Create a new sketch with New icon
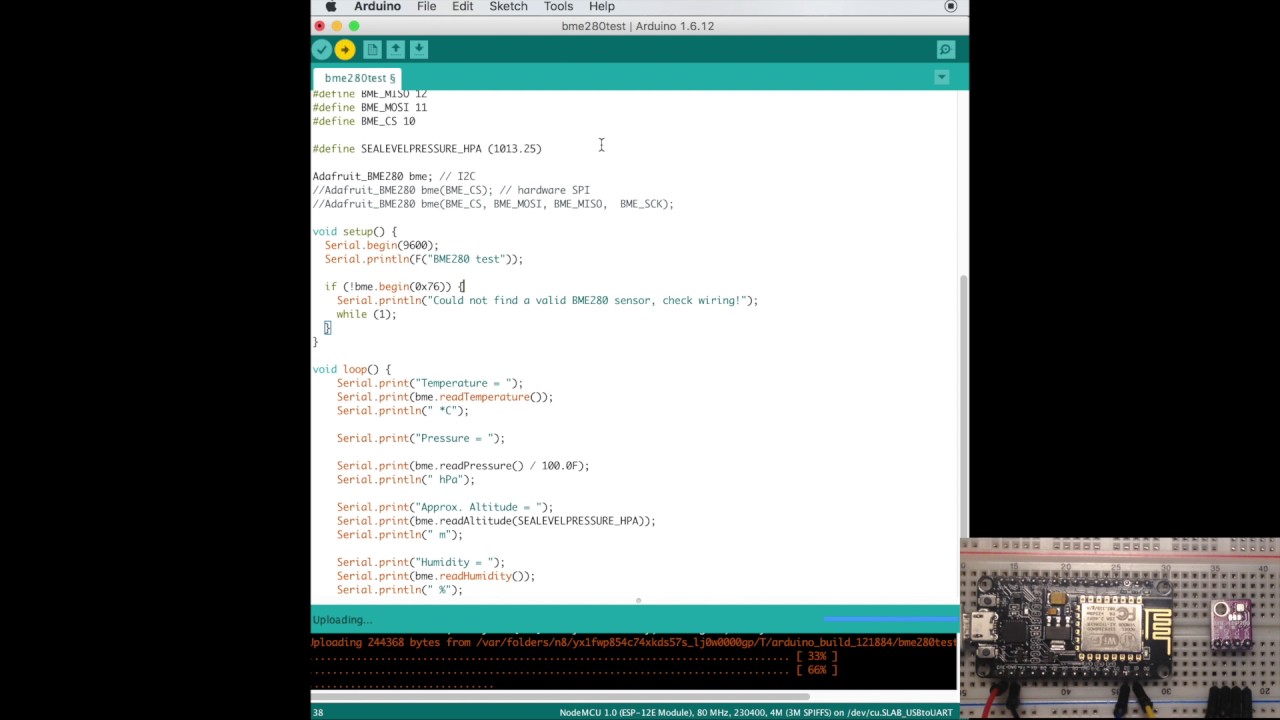Viewport: 1280px width, 720px height. point(372,50)
